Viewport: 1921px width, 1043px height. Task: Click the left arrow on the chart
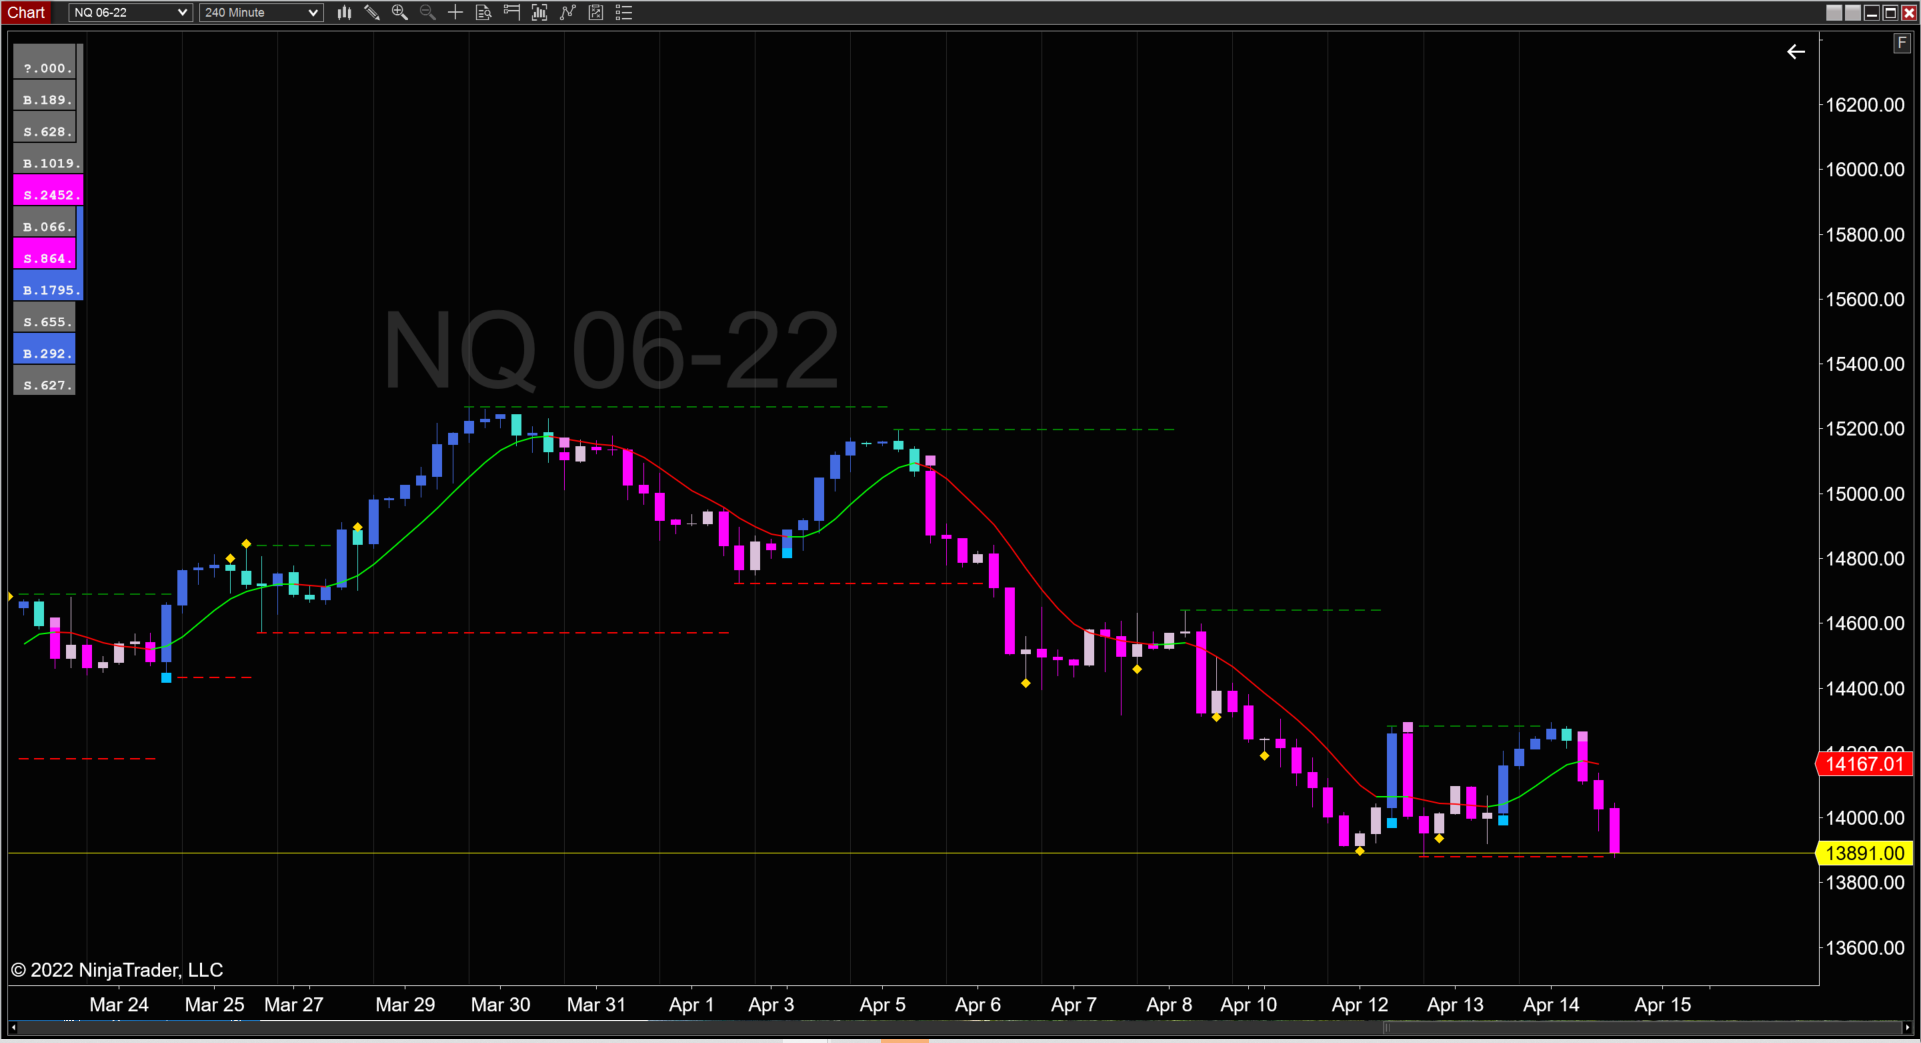click(x=1796, y=52)
